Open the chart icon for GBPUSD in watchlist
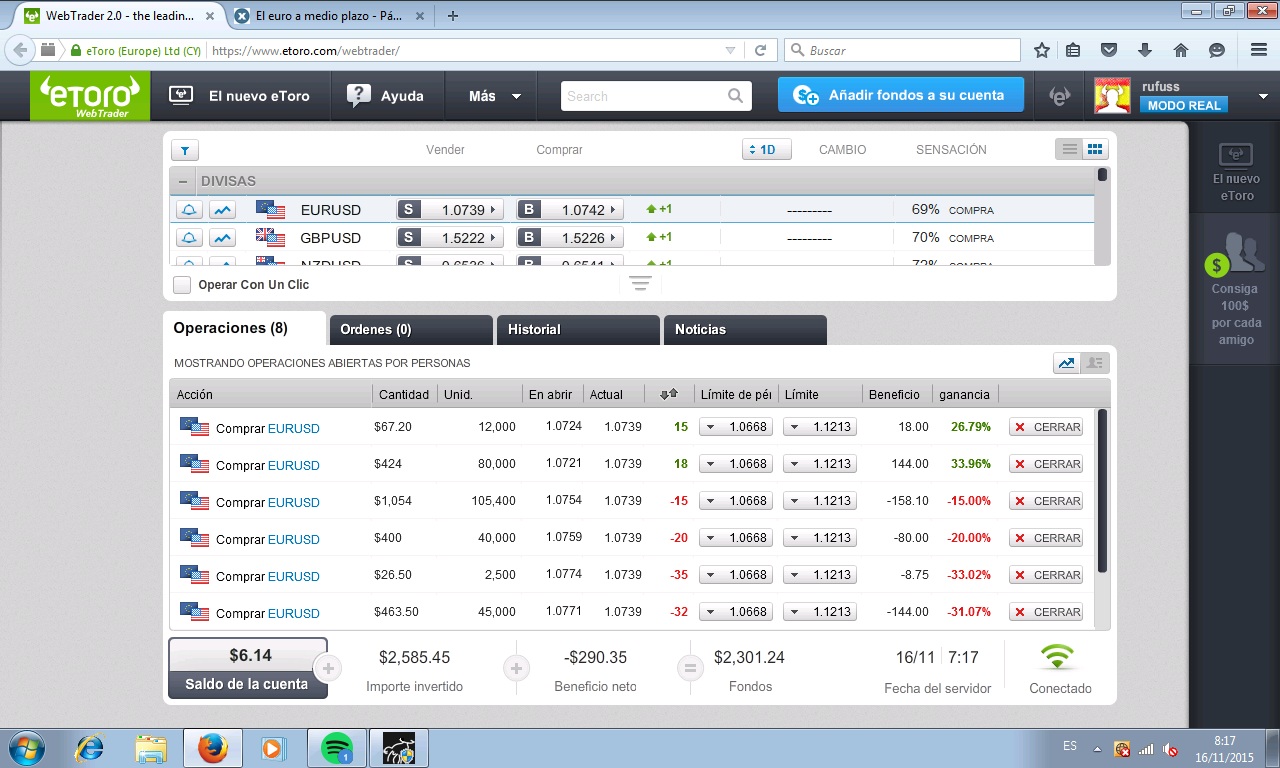The image size is (1280, 768). (x=222, y=238)
